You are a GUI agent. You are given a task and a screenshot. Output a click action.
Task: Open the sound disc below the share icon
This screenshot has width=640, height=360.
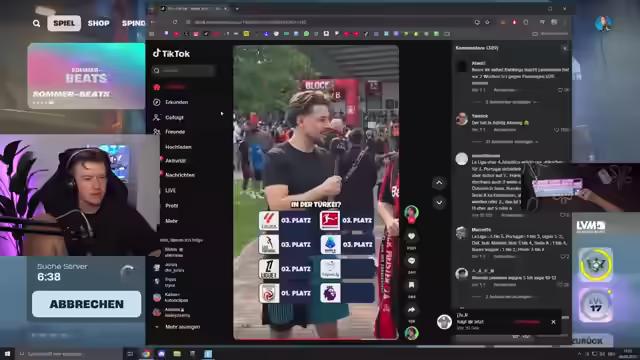tap(411, 333)
